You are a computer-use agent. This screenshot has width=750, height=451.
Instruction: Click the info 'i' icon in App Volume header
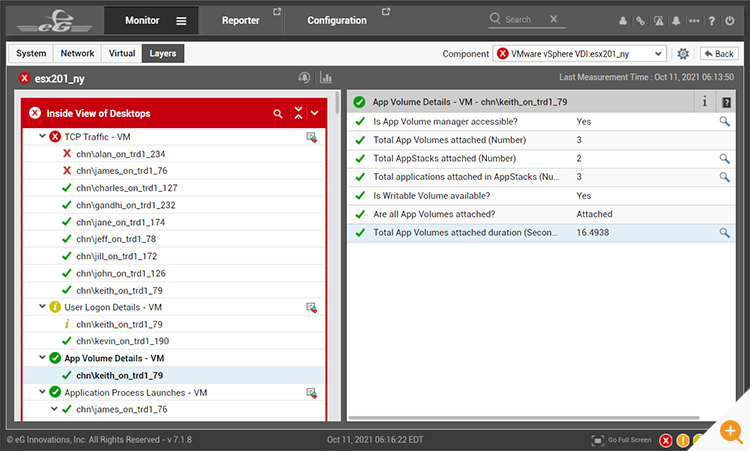pos(704,102)
